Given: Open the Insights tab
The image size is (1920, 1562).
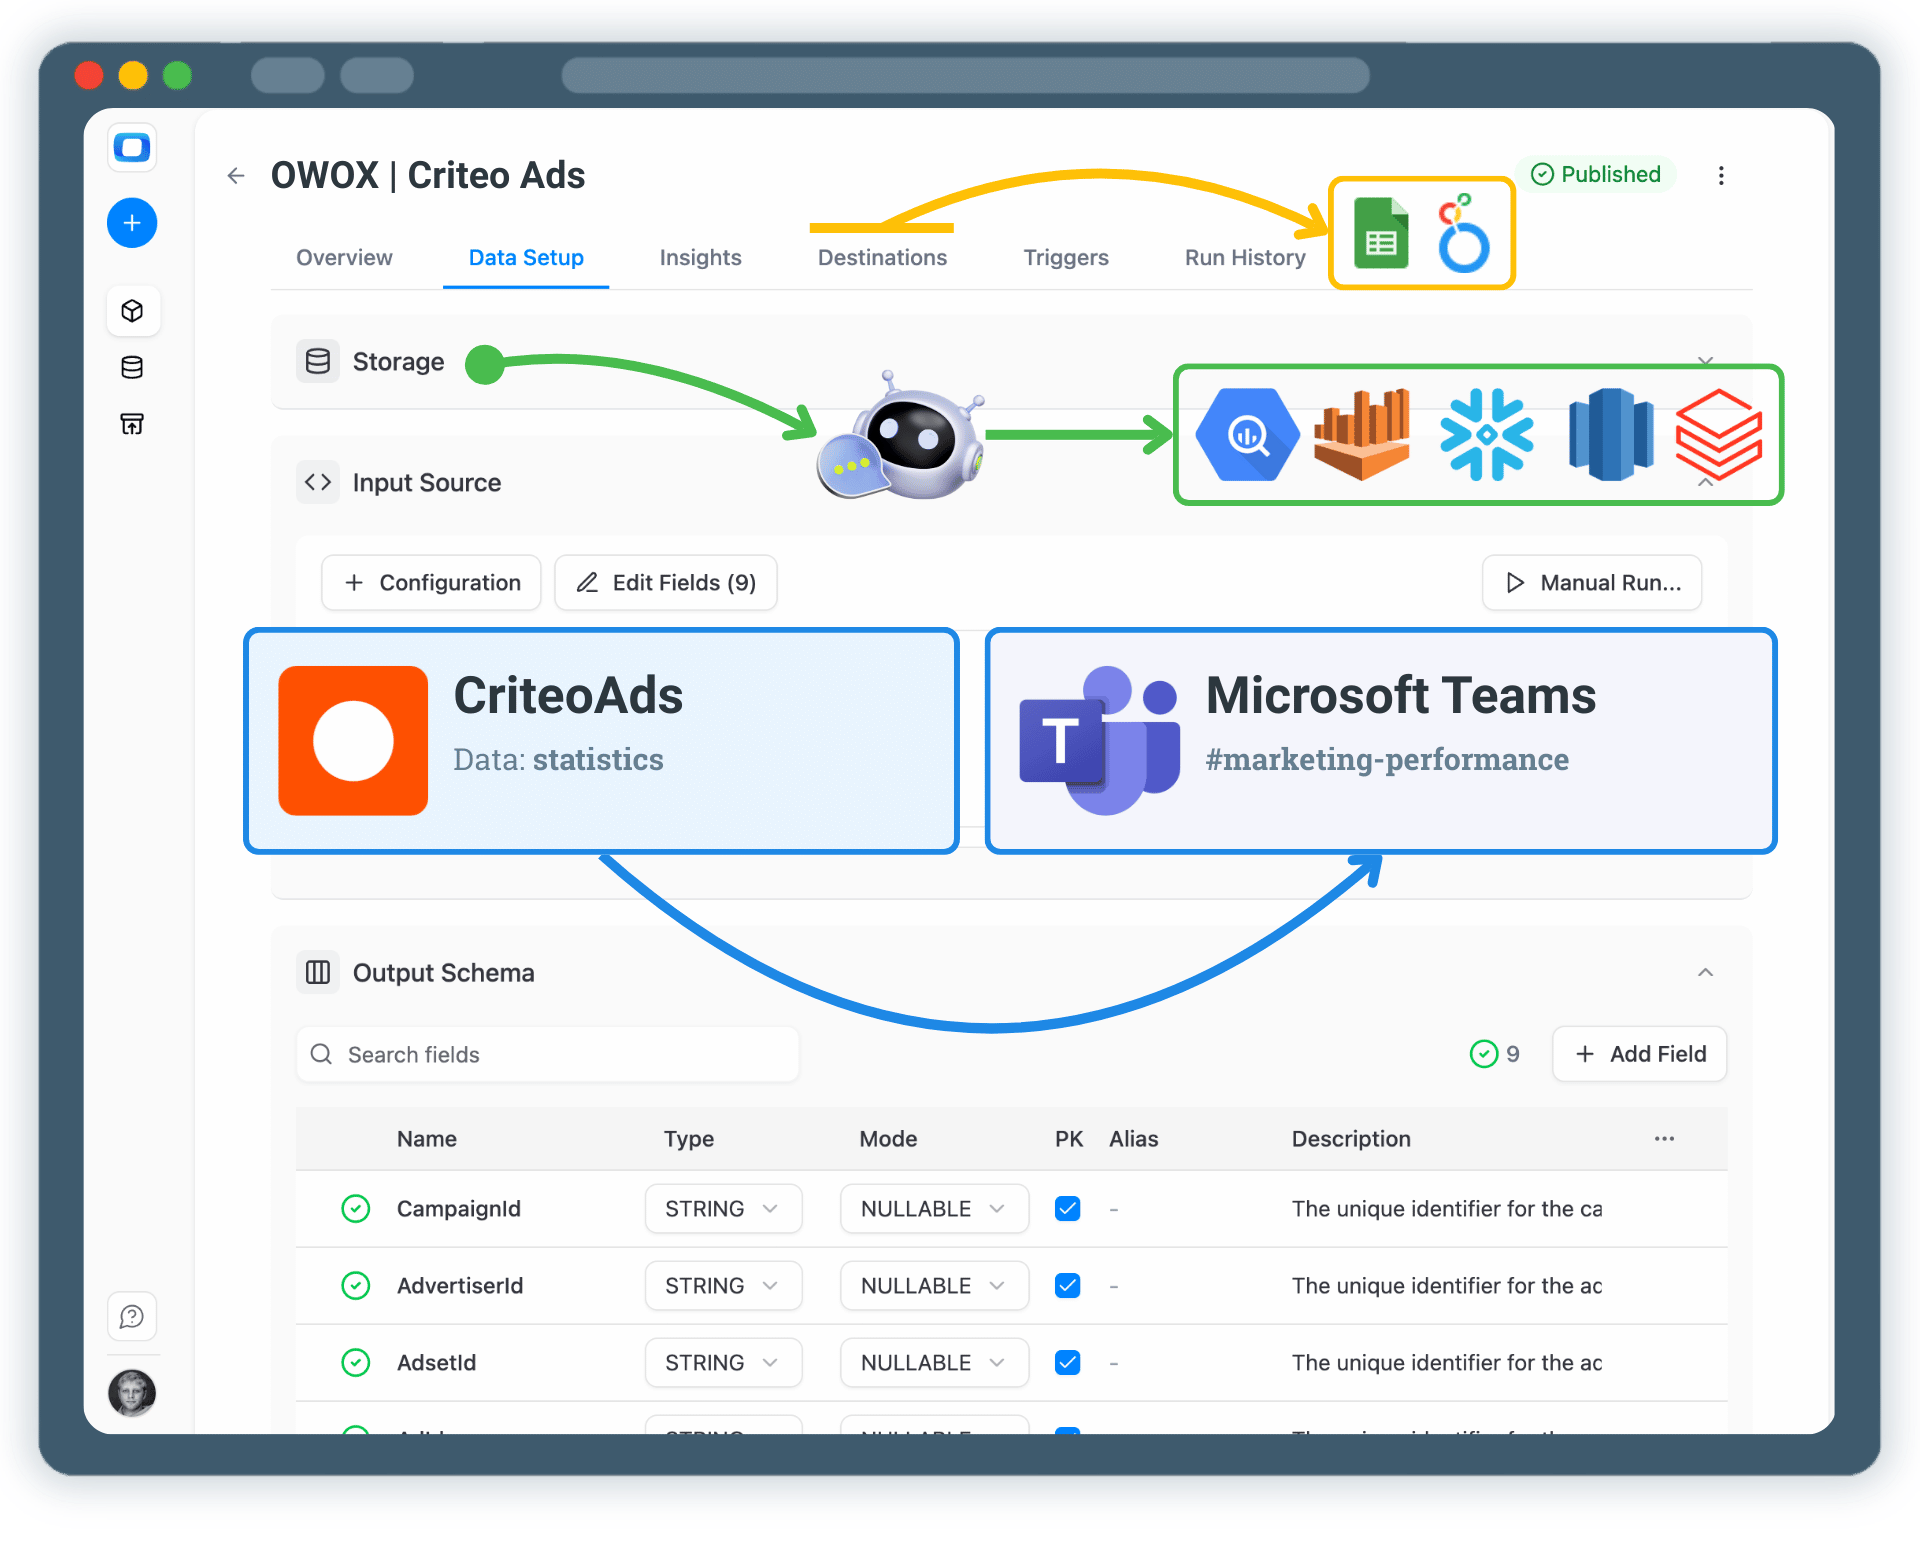Looking at the screenshot, I should point(700,257).
